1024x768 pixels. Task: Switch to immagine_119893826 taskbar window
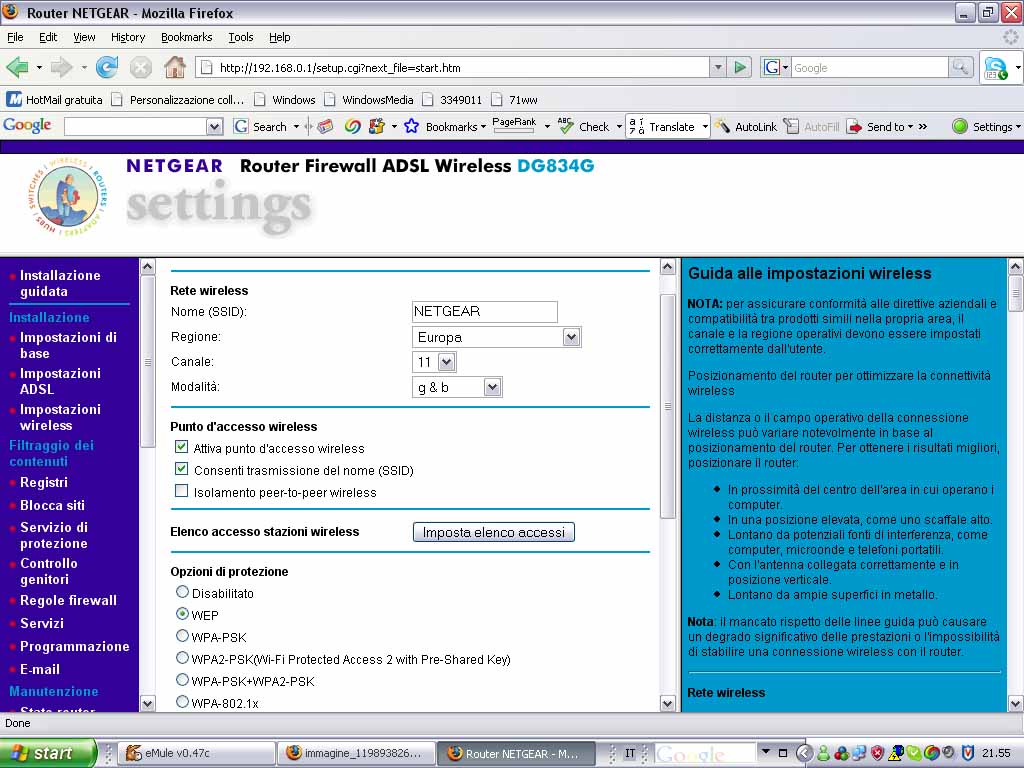point(355,753)
